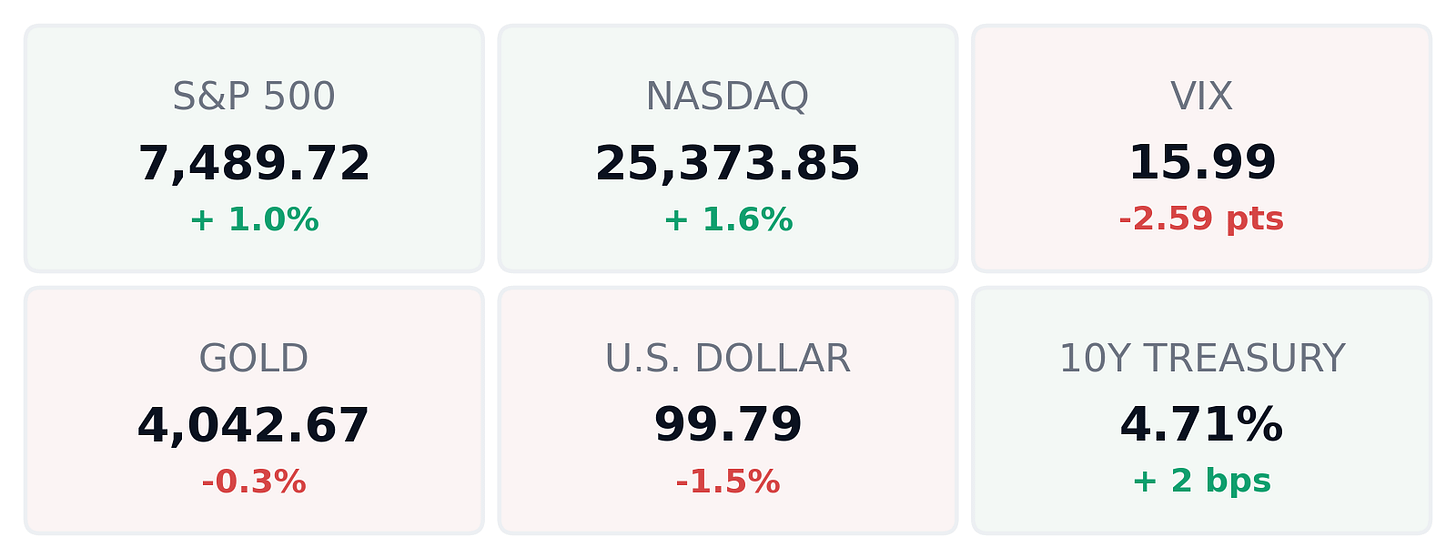
Task: Click the + 2 bps treasury change
Action: tap(1202, 482)
